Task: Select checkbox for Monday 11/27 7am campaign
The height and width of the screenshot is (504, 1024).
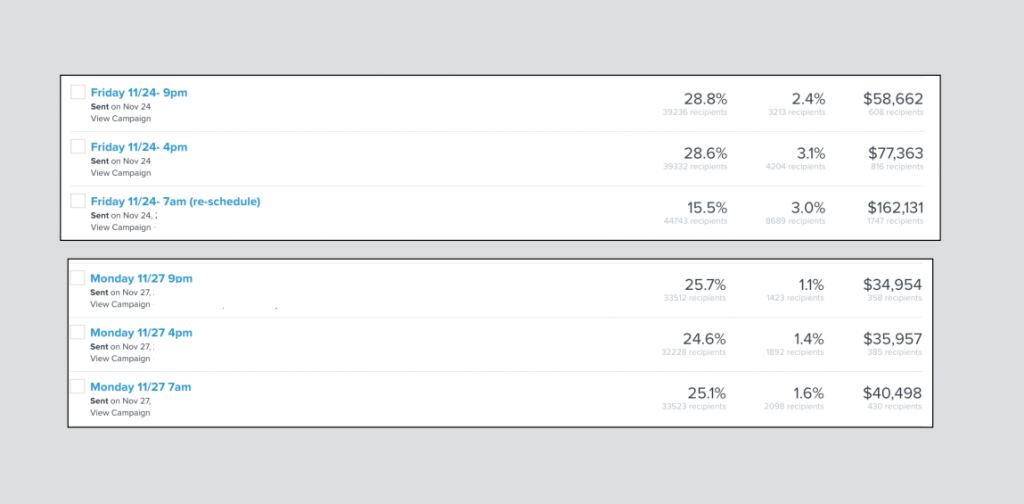Action: click(77, 386)
